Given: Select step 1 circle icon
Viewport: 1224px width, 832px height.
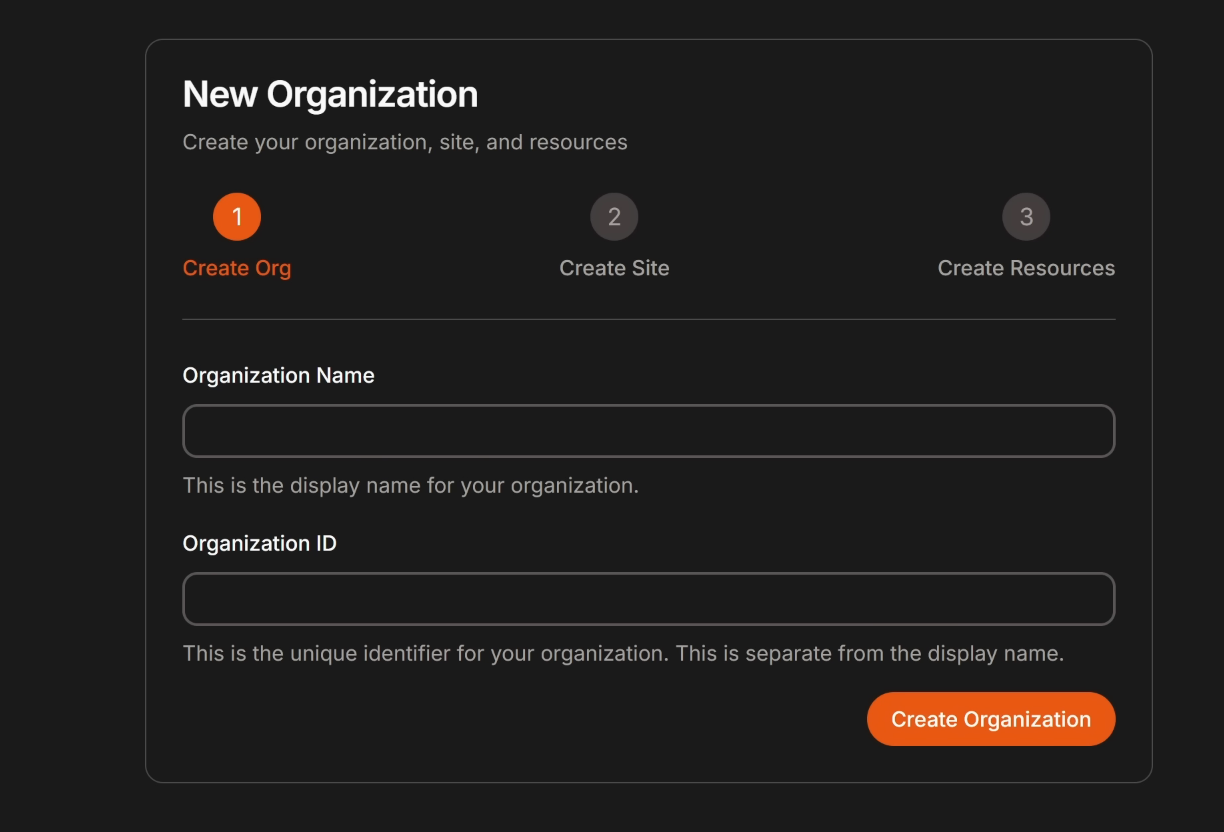Looking at the screenshot, I should tap(237, 217).
